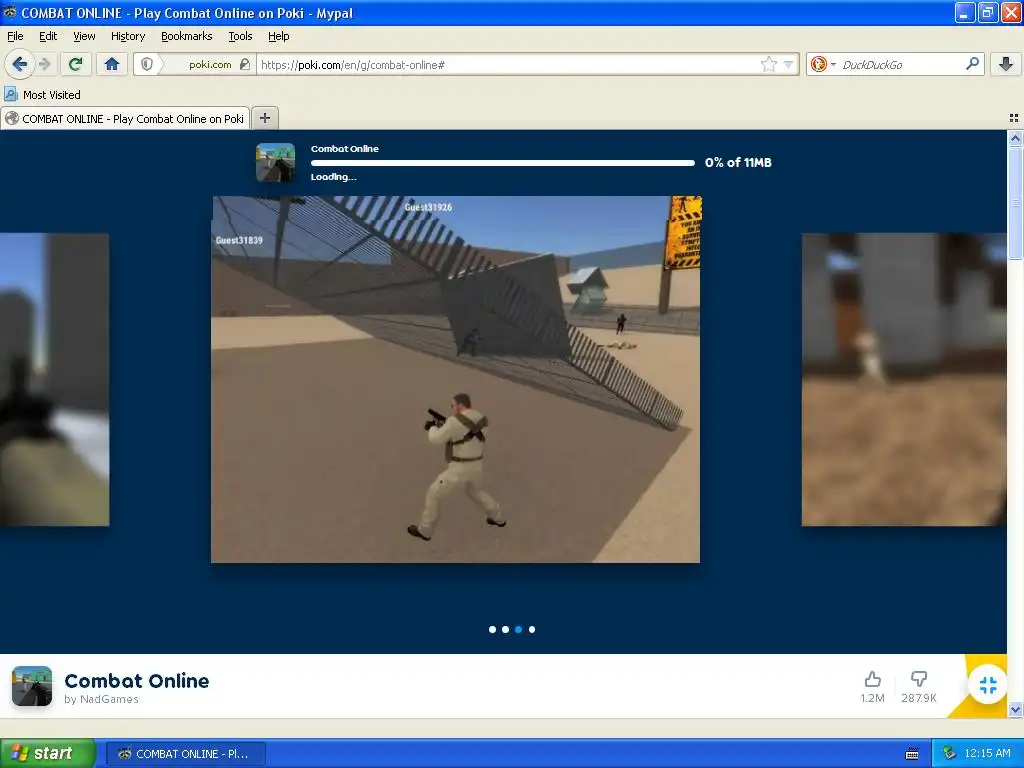
Task: Click the site identity padlock icon
Action: tap(245, 64)
